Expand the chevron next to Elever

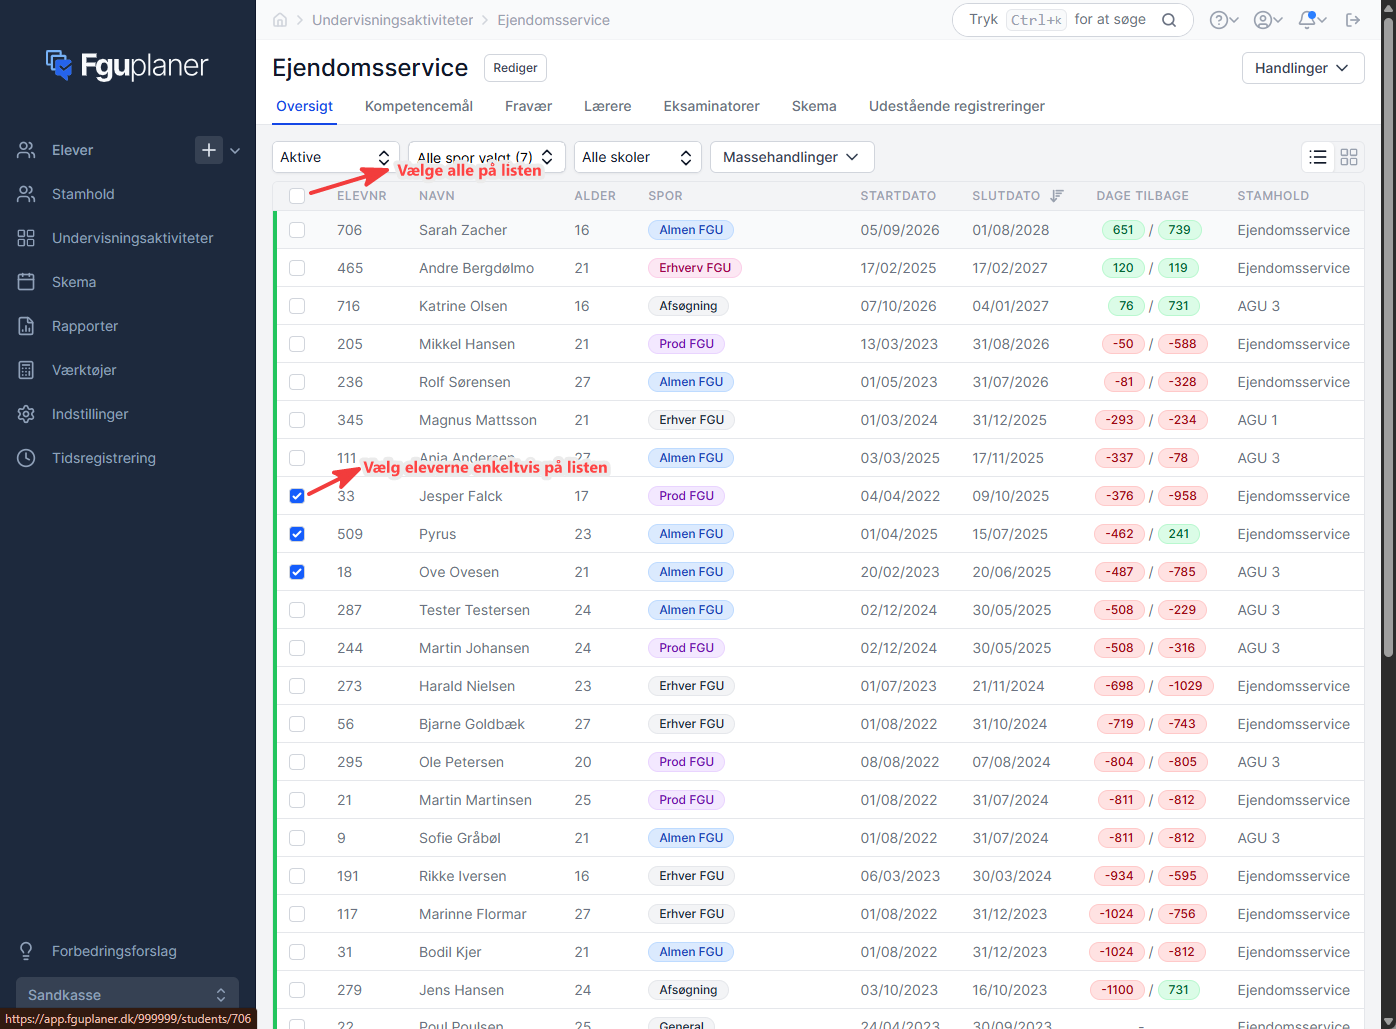tap(235, 150)
